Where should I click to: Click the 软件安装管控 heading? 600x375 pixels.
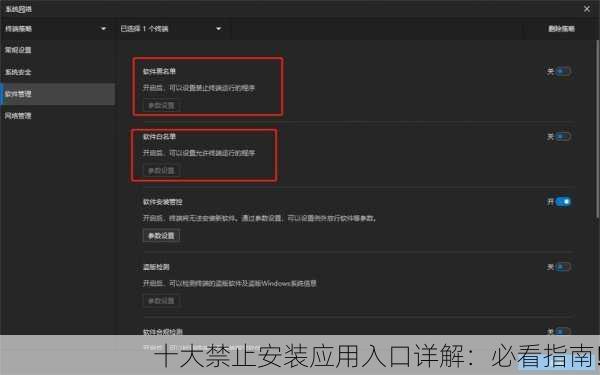tap(163, 202)
